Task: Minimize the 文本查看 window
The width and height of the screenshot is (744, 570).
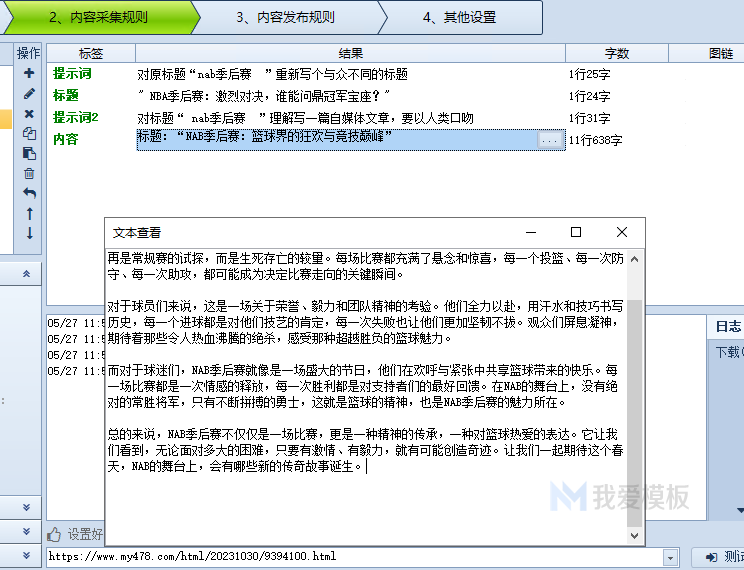Action: click(531, 232)
